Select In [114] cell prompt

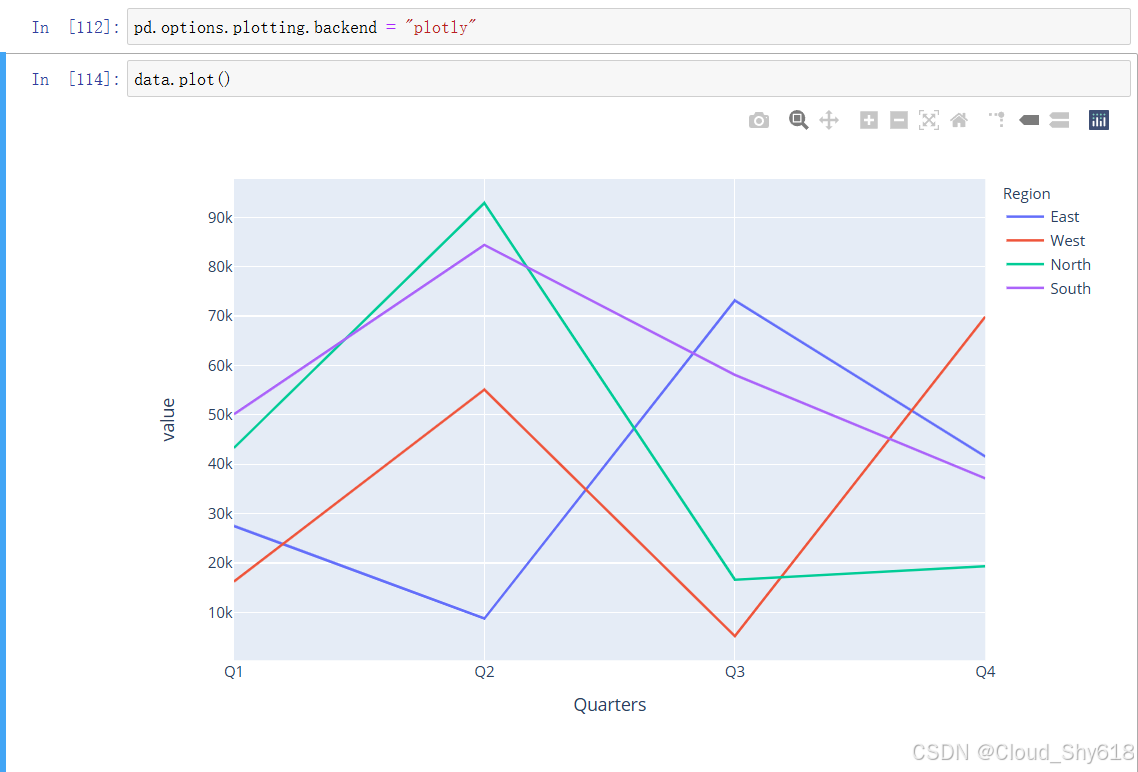(x=75, y=79)
